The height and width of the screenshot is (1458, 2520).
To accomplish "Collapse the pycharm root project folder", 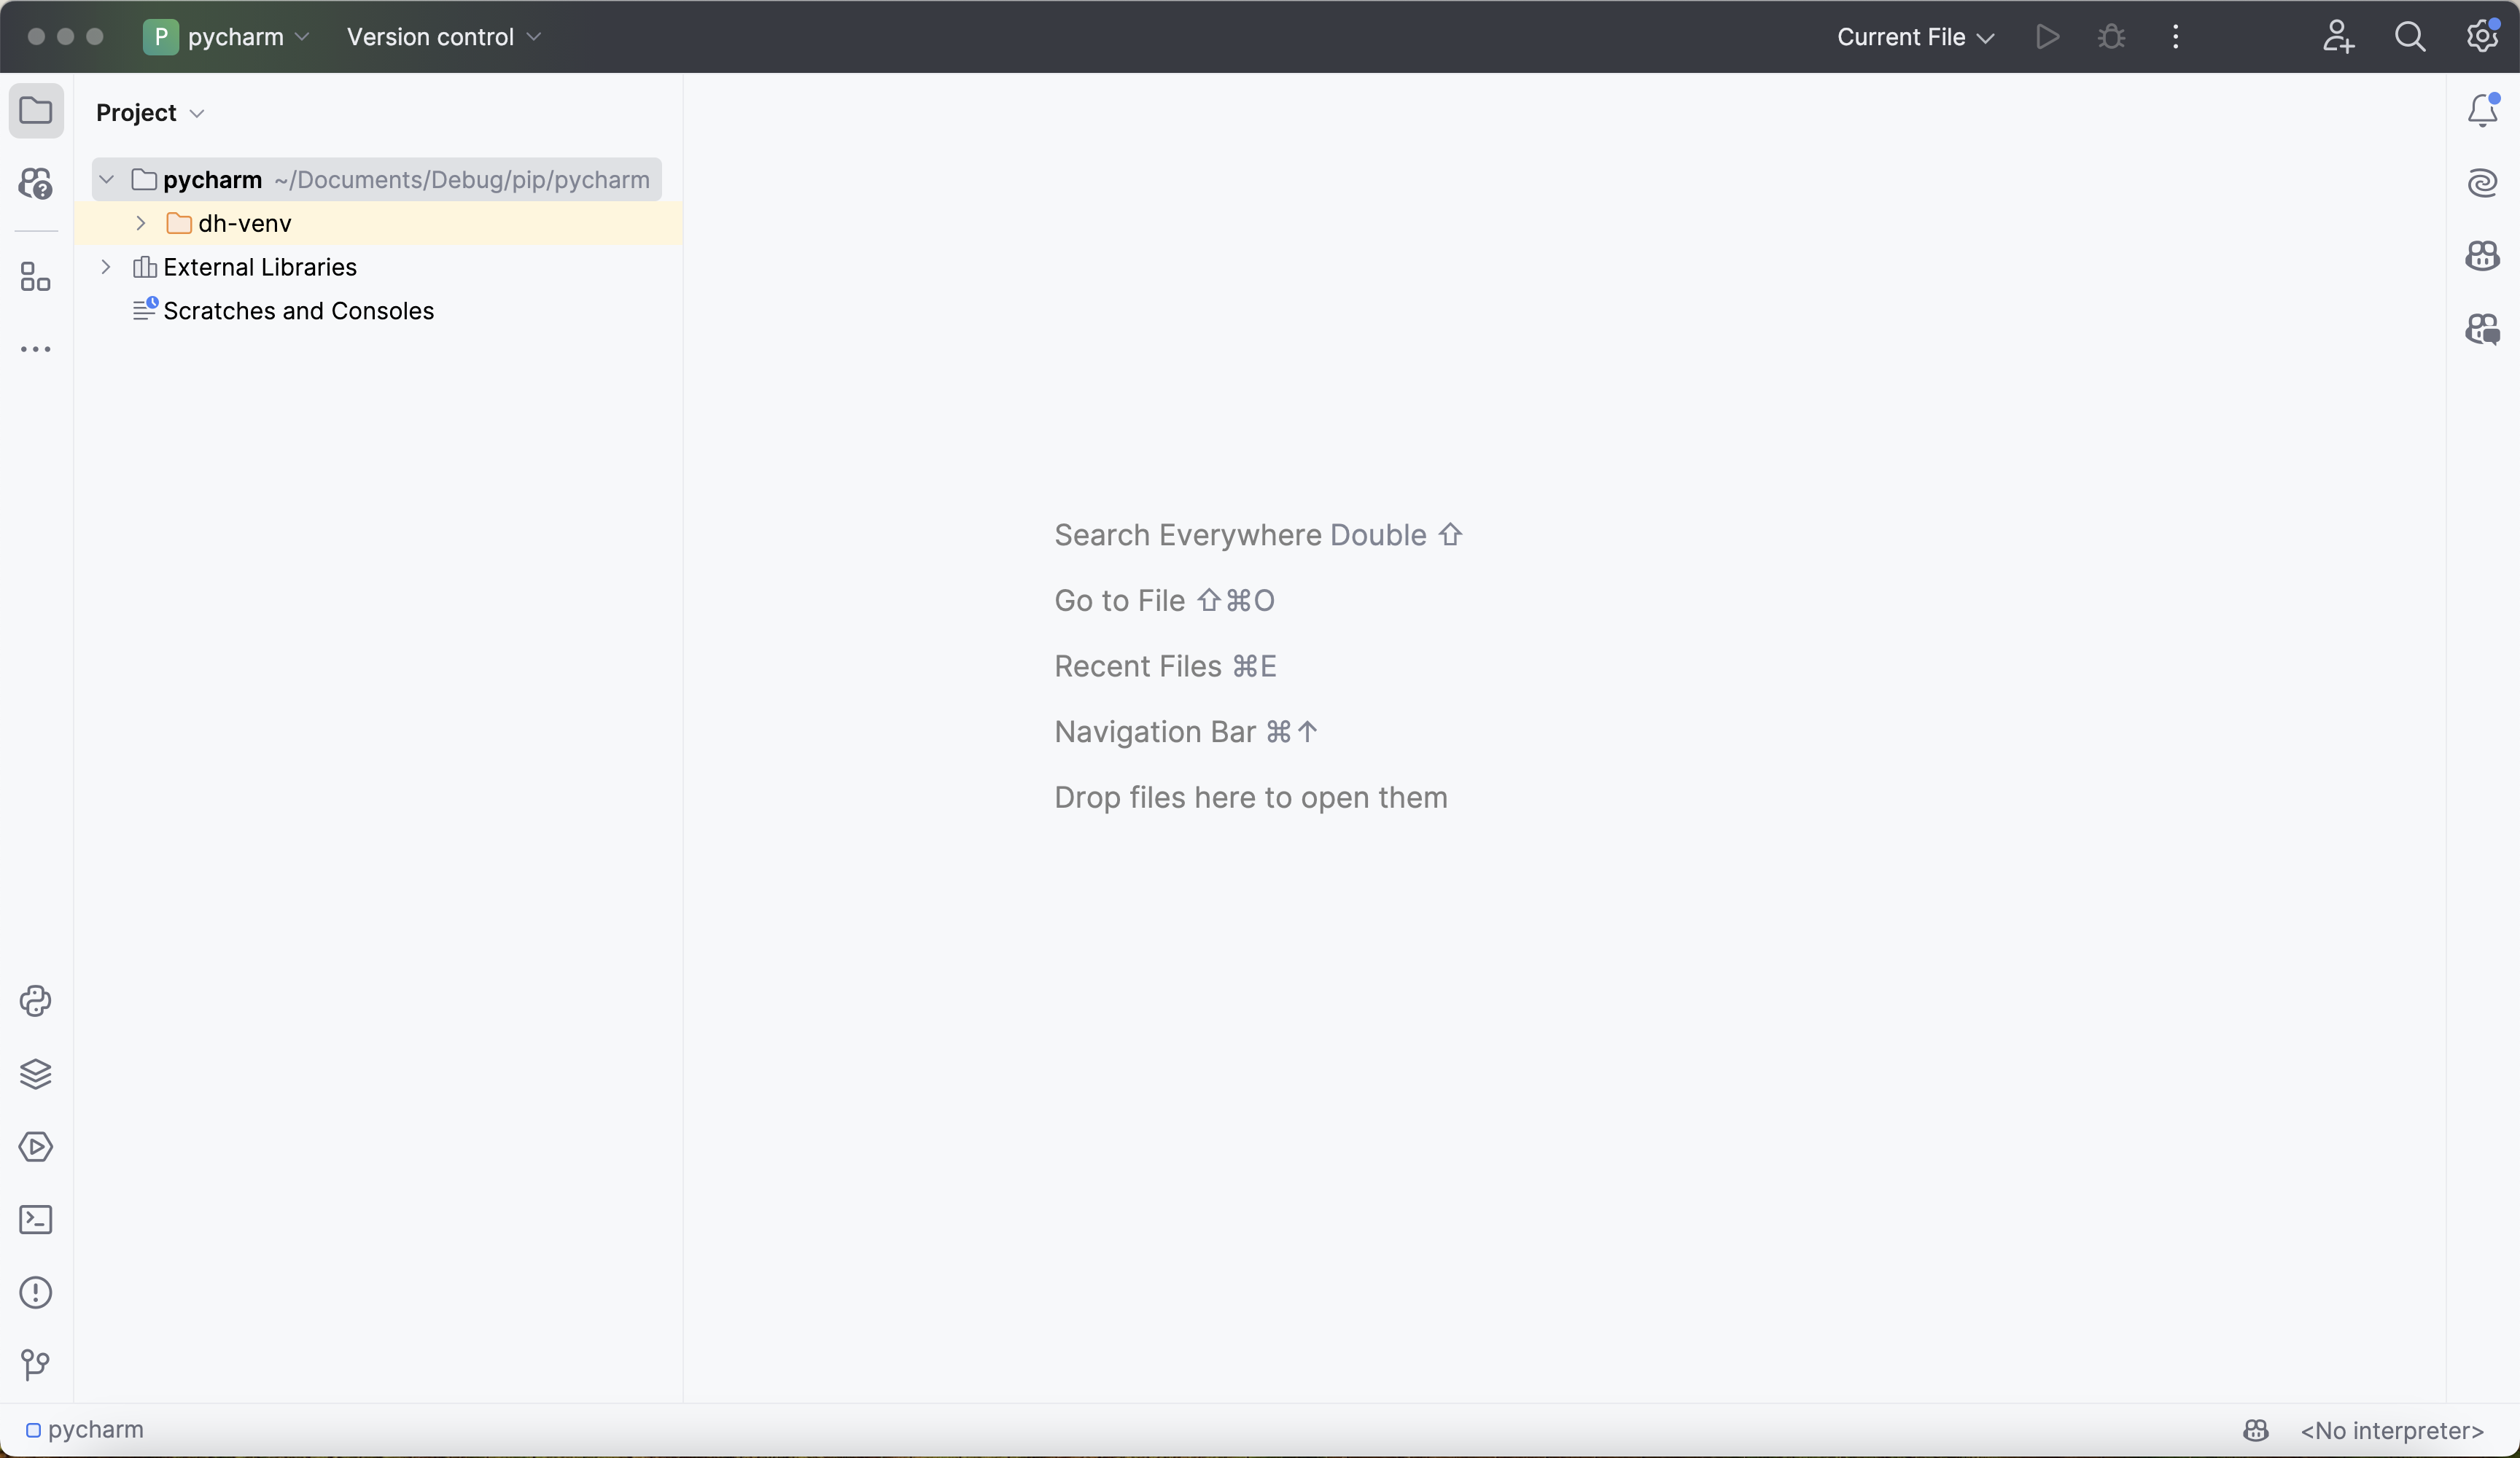I will (x=107, y=180).
